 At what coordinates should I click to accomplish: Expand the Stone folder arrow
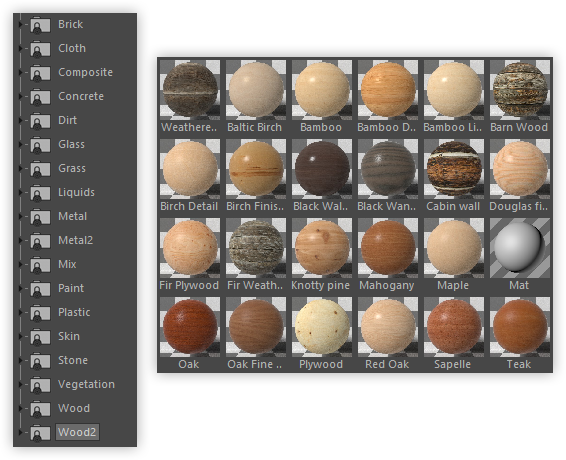(x=21, y=360)
